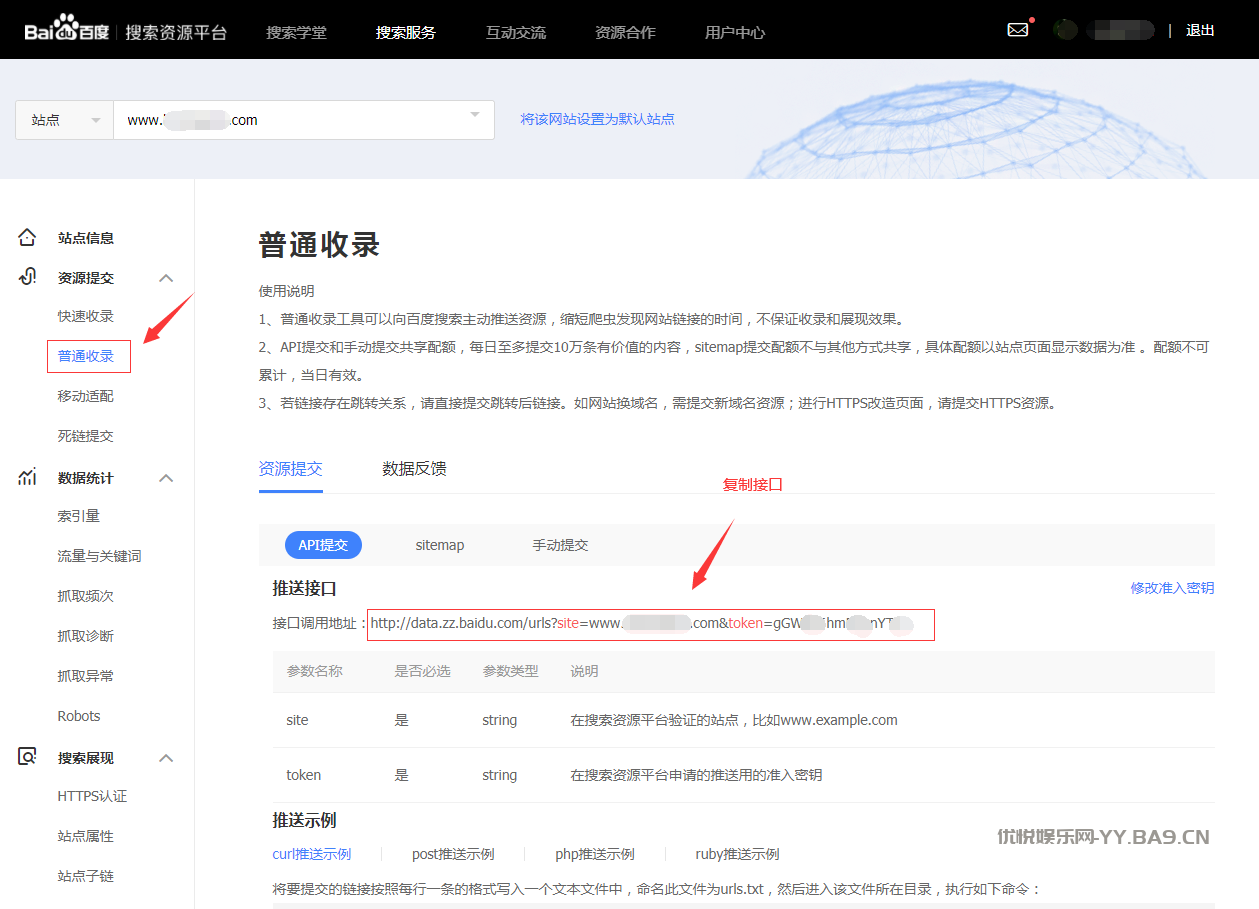Click the 数据统计 chart icon

(x=28, y=477)
